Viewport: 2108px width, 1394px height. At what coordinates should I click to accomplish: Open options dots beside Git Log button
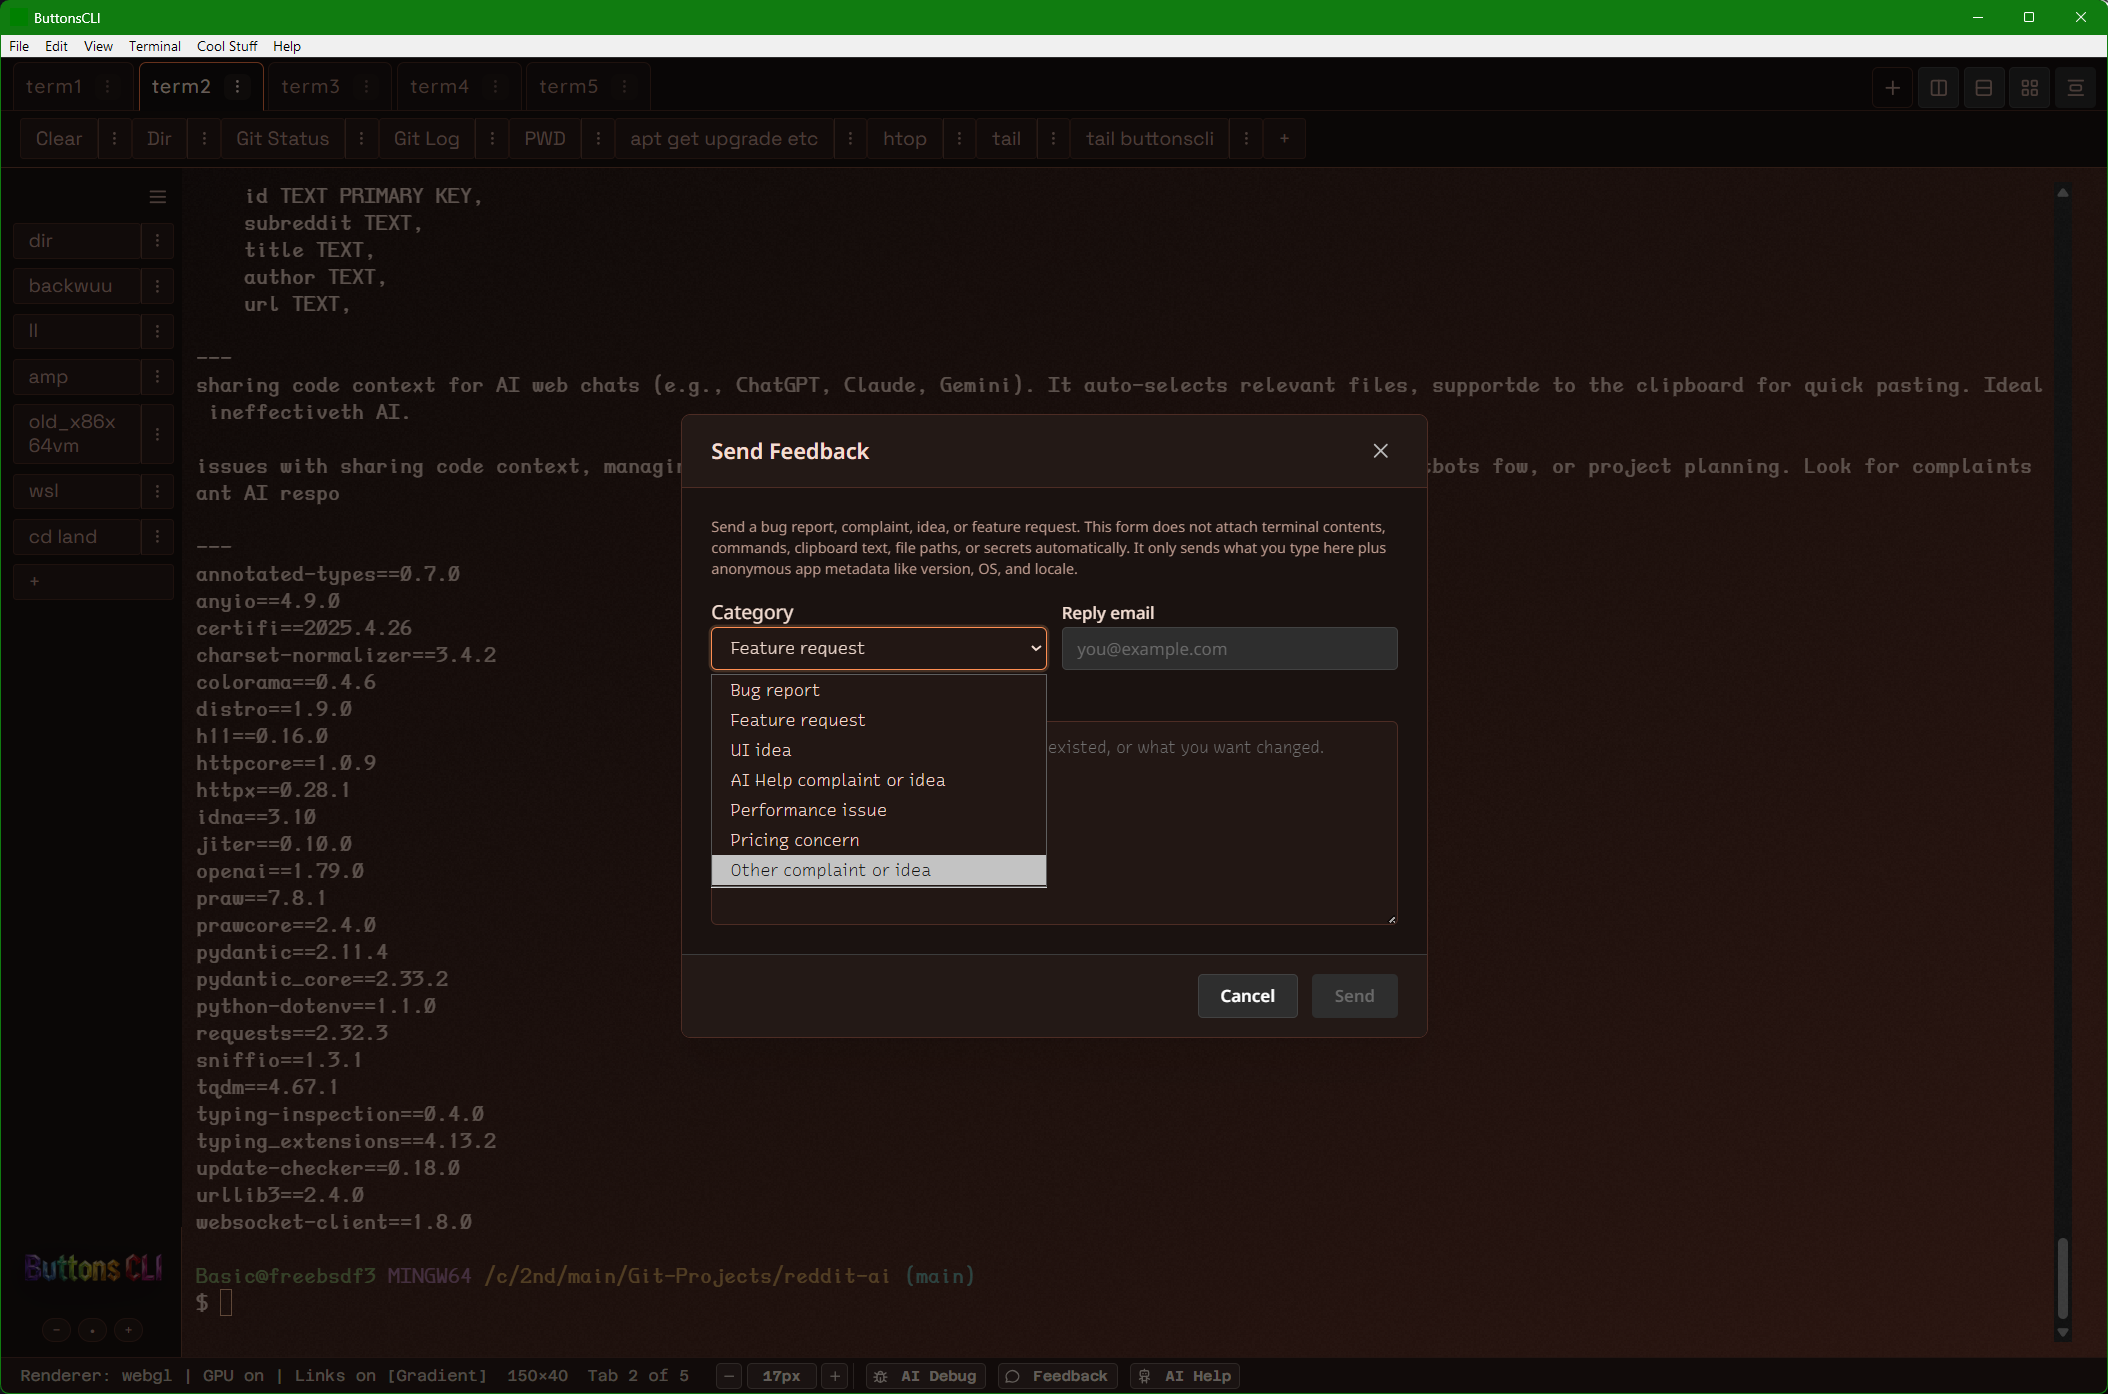(x=492, y=139)
